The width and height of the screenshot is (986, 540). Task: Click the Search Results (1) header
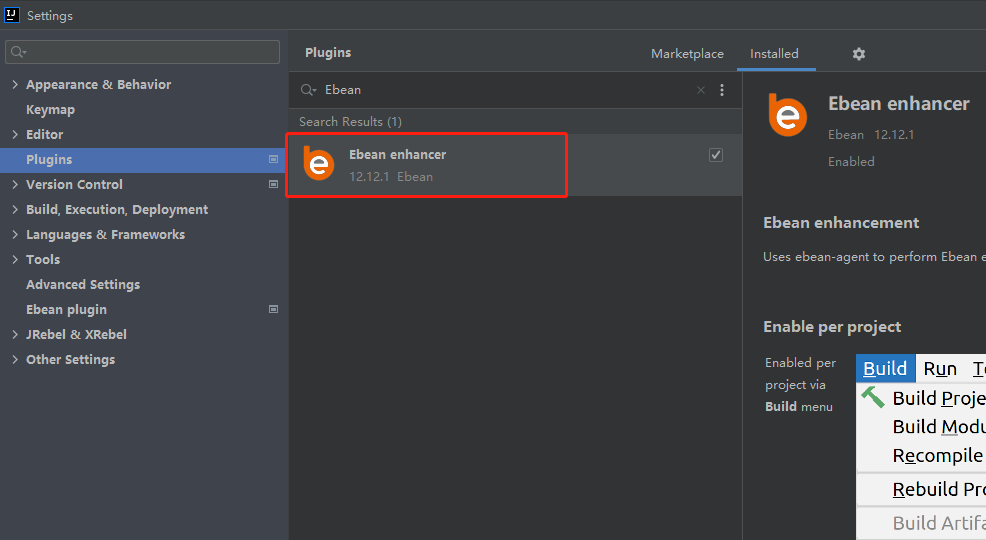pyautogui.click(x=350, y=122)
